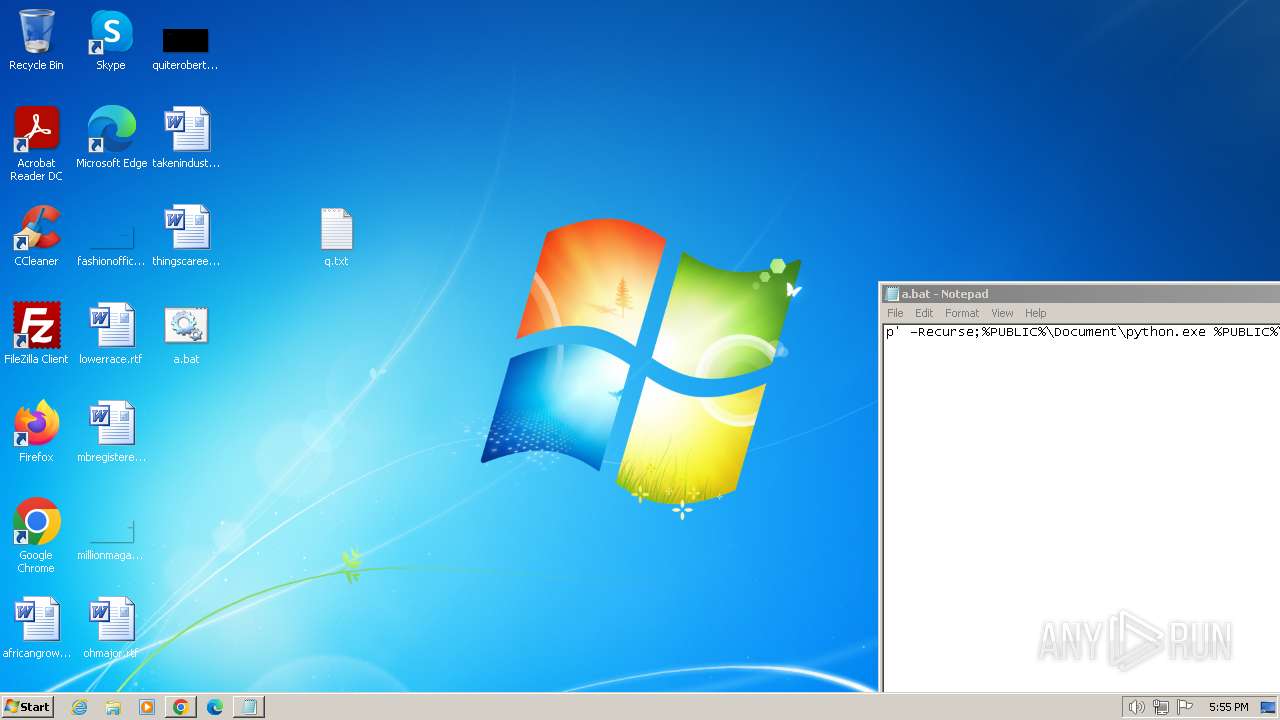Open Action Center flag tray icon
This screenshot has height=720, width=1280.
[1185, 707]
